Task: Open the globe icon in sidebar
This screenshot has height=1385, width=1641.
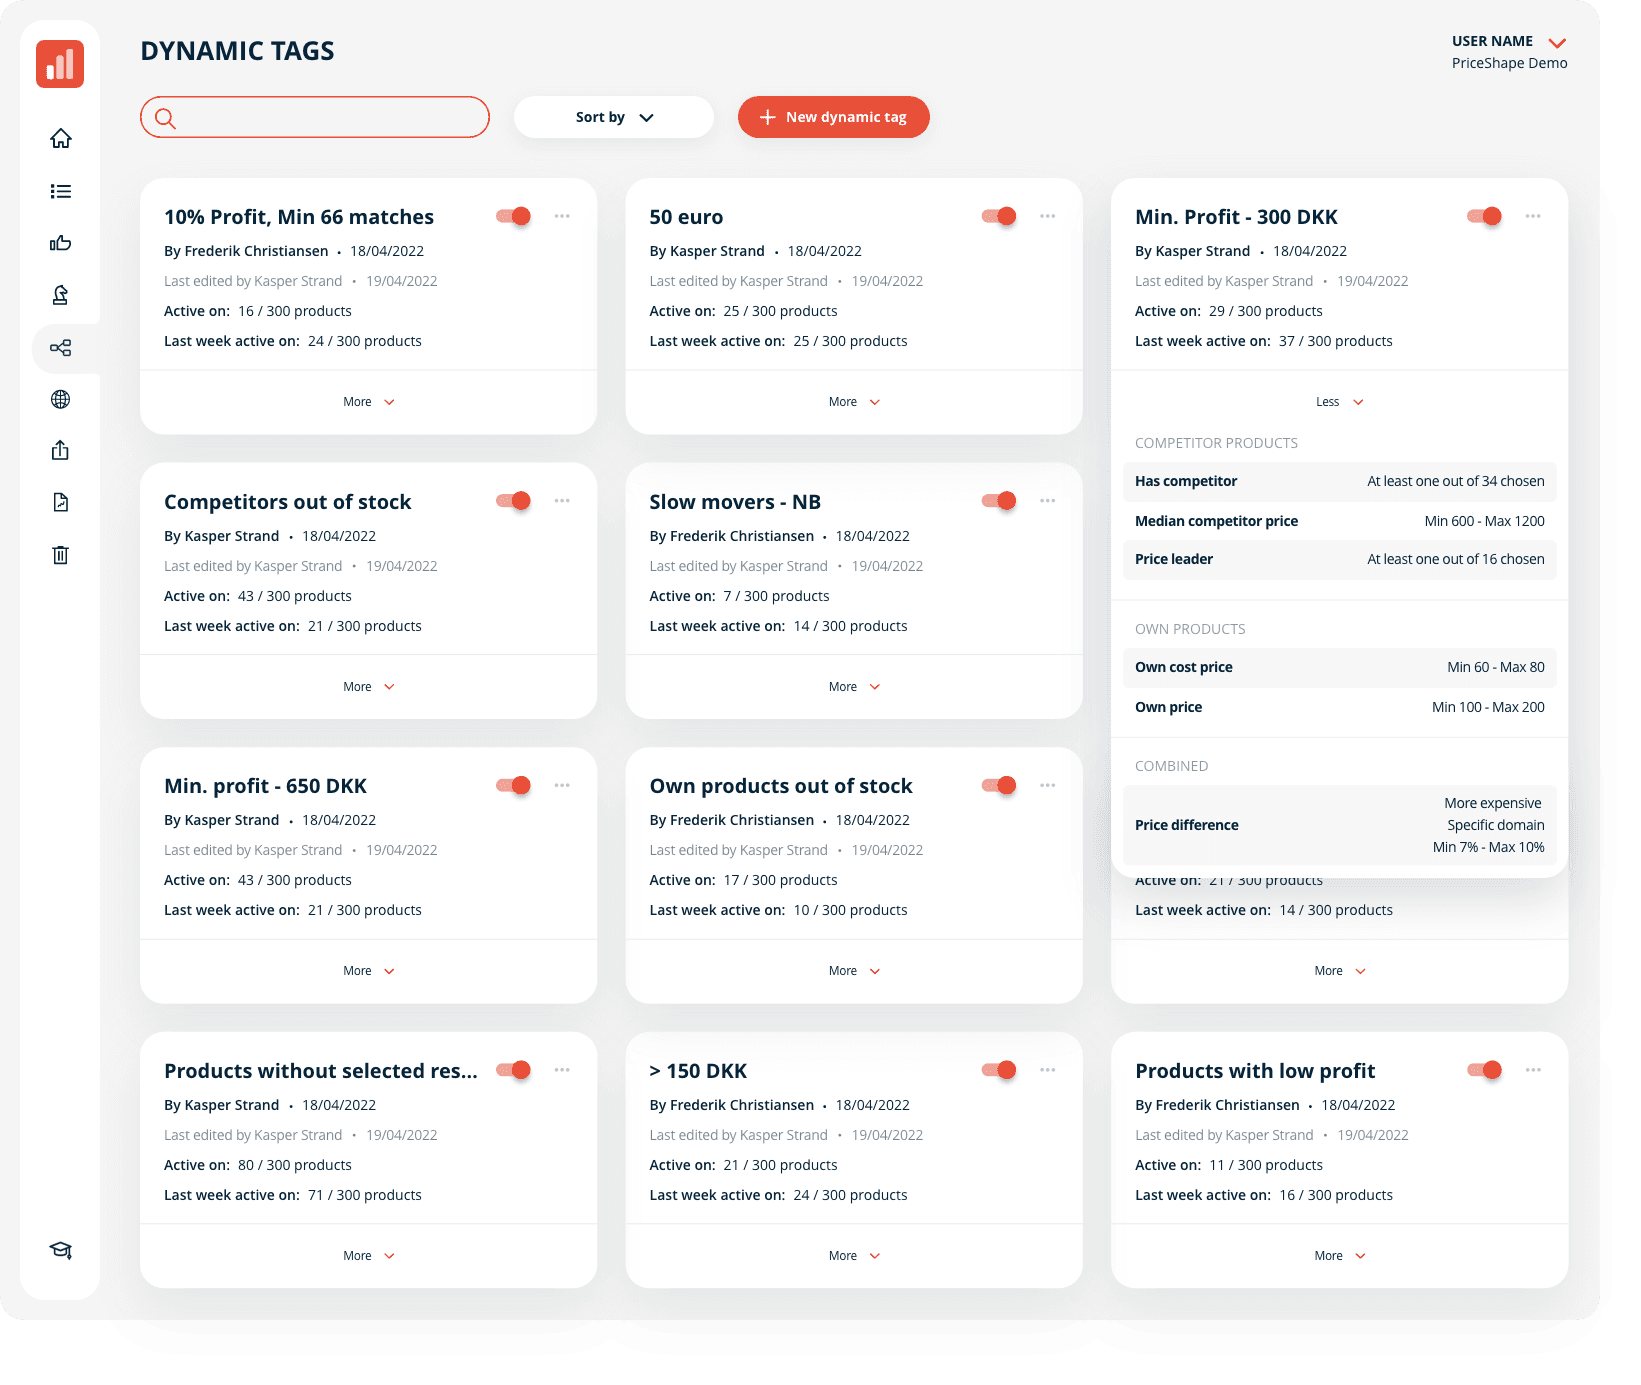Action: point(61,399)
